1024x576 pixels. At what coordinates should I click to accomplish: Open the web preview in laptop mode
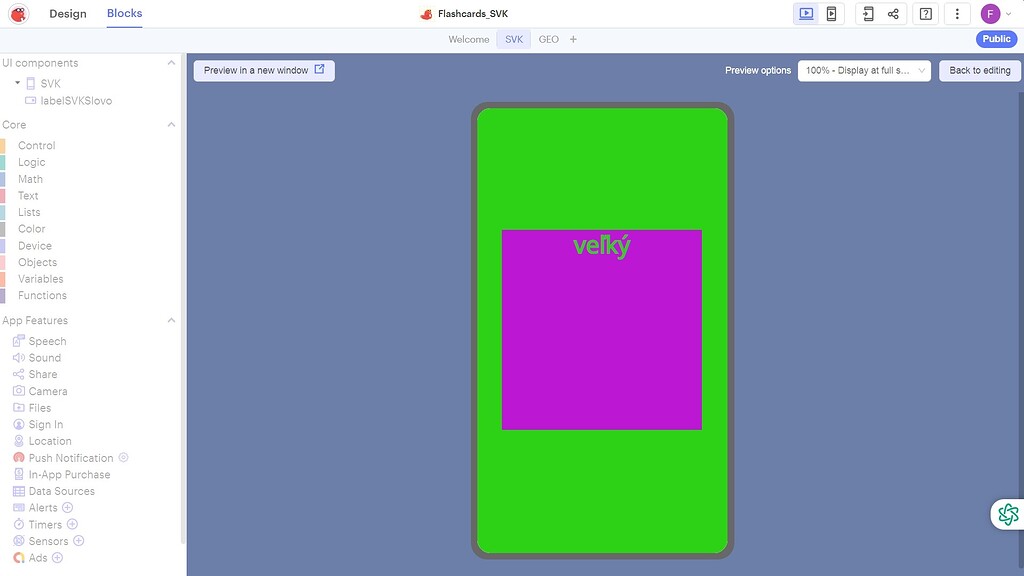click(x=806, y=13)
